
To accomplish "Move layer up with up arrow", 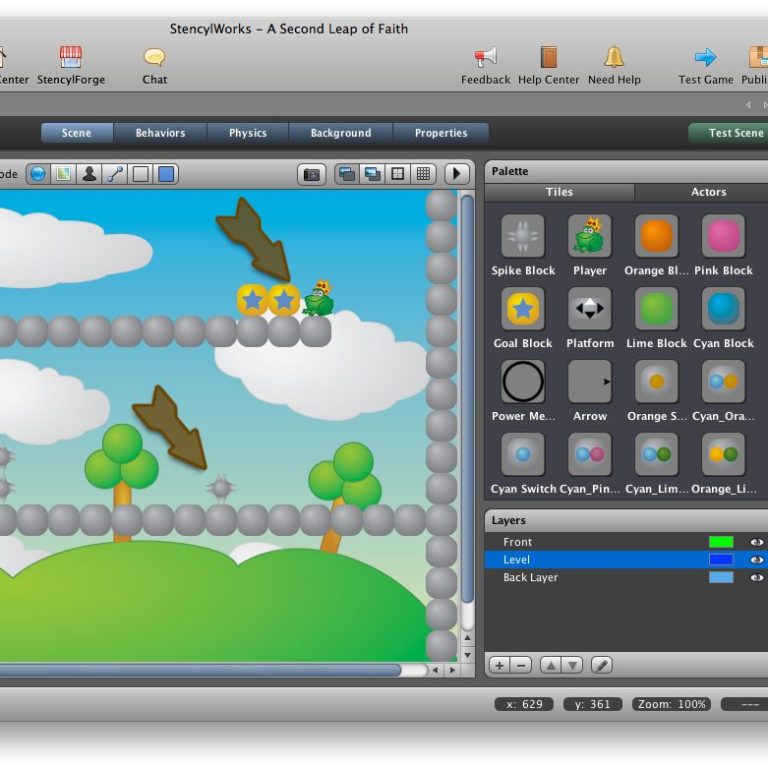I will [x=551, y=666].
